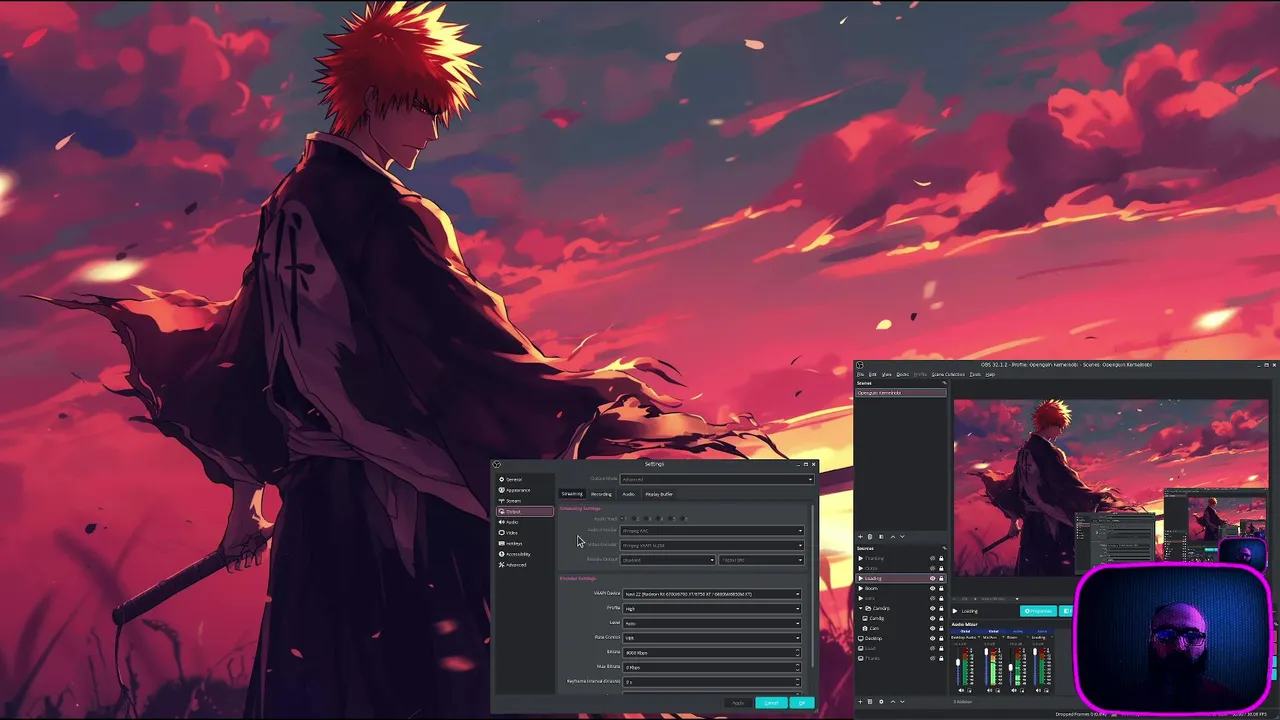Move scene up arrow in Scenes dock
1280x720 pixels.
(893, 537)
